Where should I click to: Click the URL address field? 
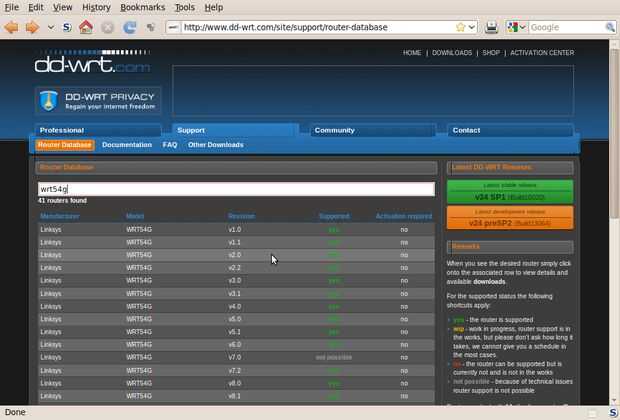(x=318, y=27)
